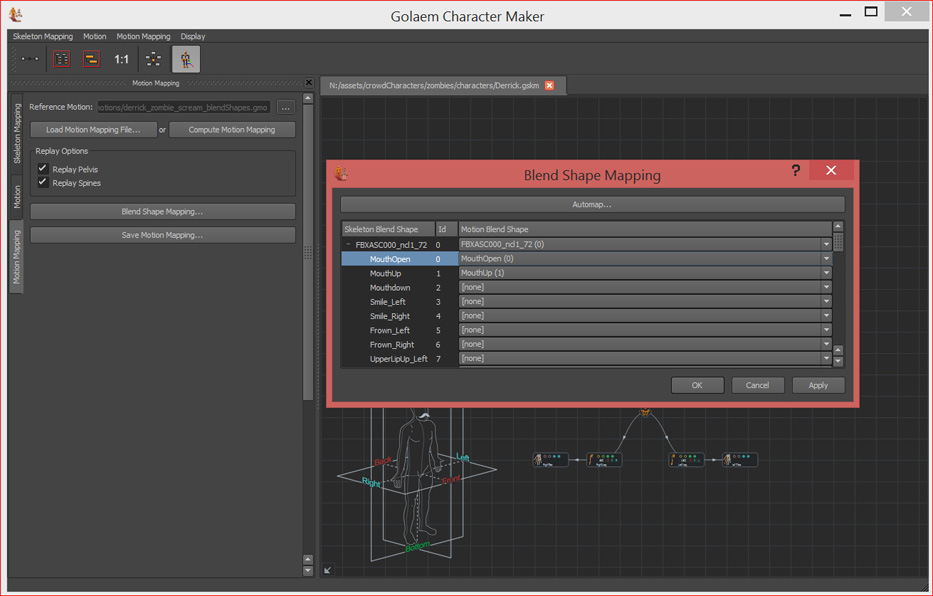The height and width of the screenshot is (596, 933).
Task: Select the leftmost foot node in graph
Action: [x=550, y=459]
